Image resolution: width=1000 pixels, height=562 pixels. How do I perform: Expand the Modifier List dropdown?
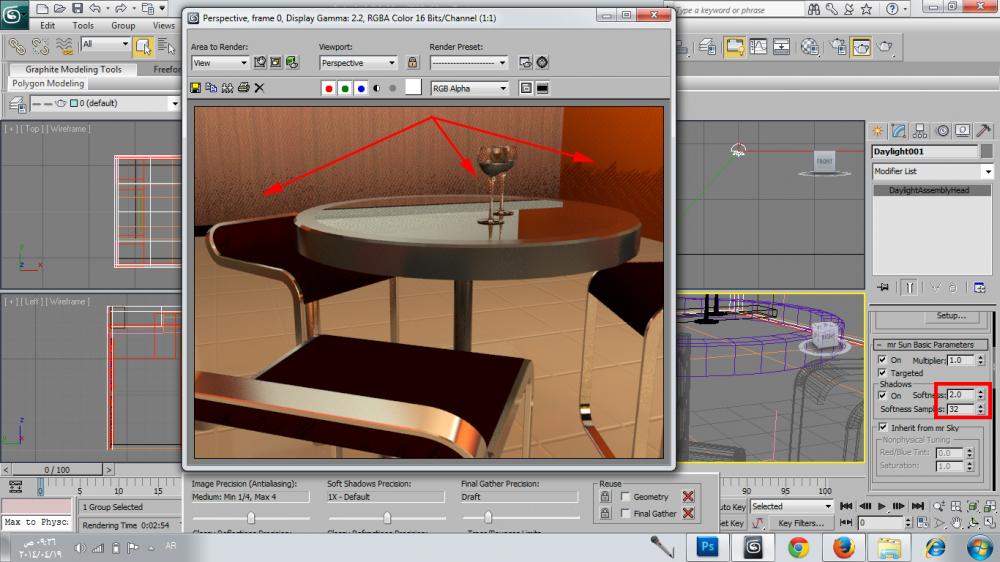(x=932, y=172)
